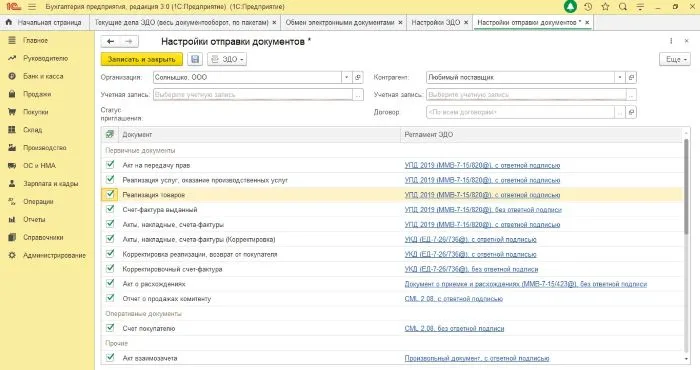
Task: Open the service menu lines icon in title bar
Action: [x=640, y=7]
